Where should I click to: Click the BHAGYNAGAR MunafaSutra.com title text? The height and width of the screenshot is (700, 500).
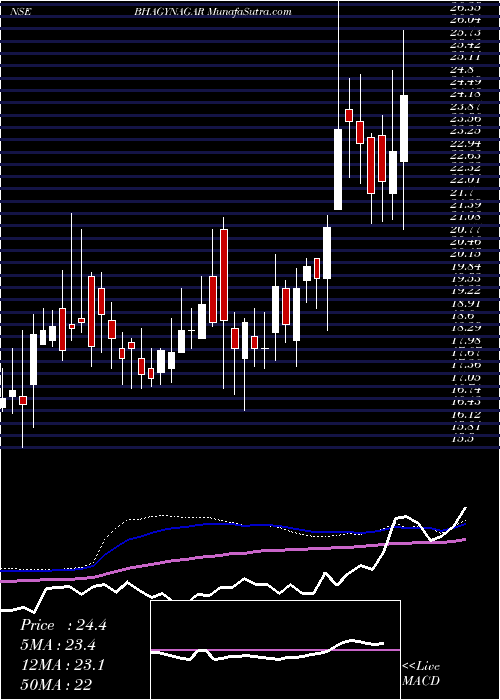click(213, 12)
